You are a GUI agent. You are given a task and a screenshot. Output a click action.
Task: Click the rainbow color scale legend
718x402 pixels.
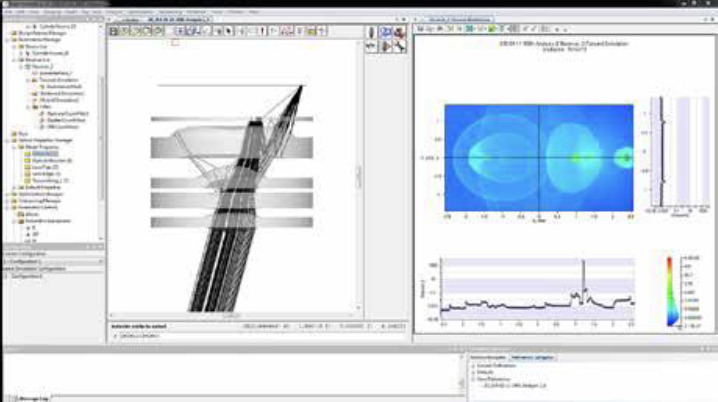[x=672, y=290]
